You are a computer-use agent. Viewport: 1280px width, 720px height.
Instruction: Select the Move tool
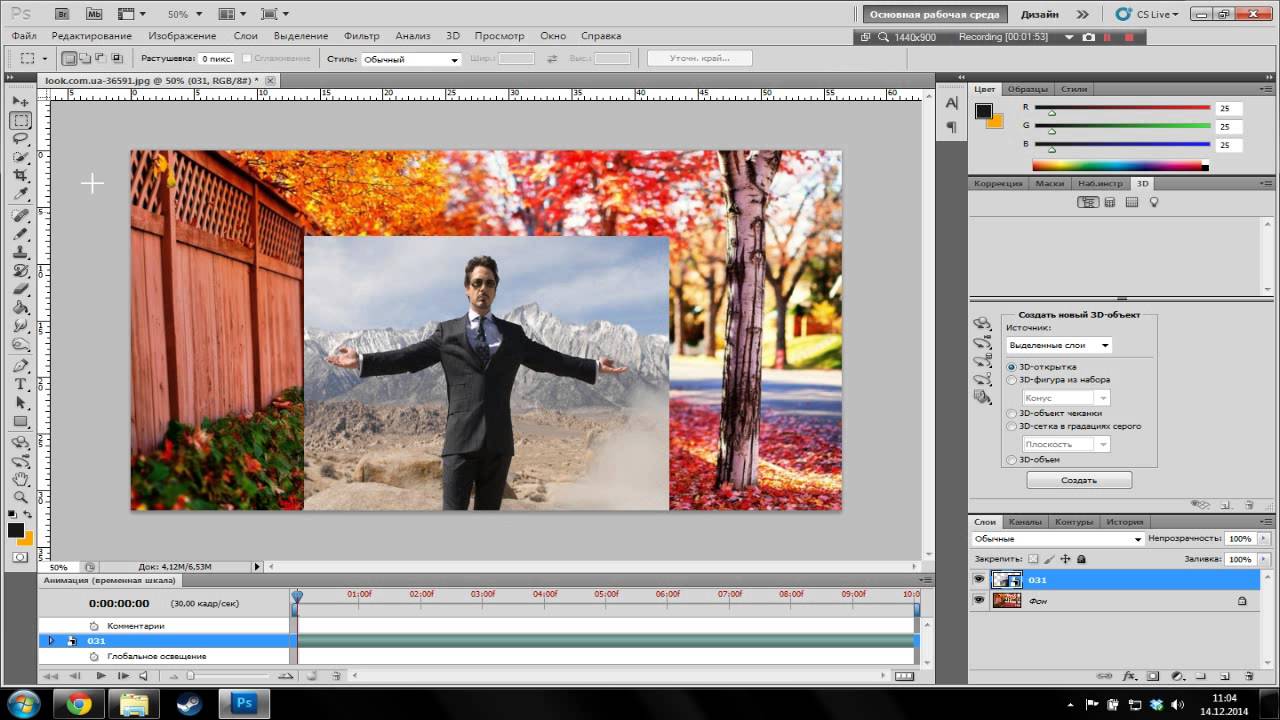(20, 102)
